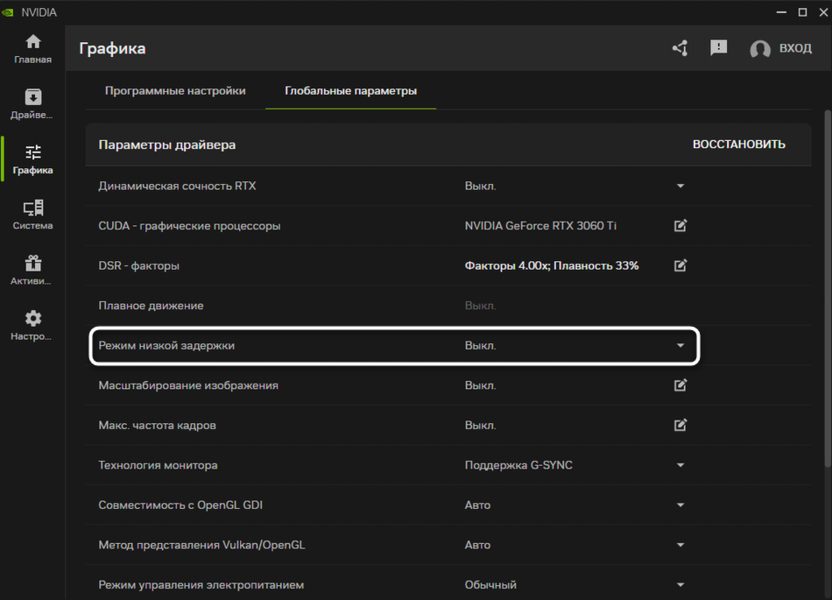832x600 pixels.
Task: Expand Динамическая сочность RTX dropdown
Action: 680,186
